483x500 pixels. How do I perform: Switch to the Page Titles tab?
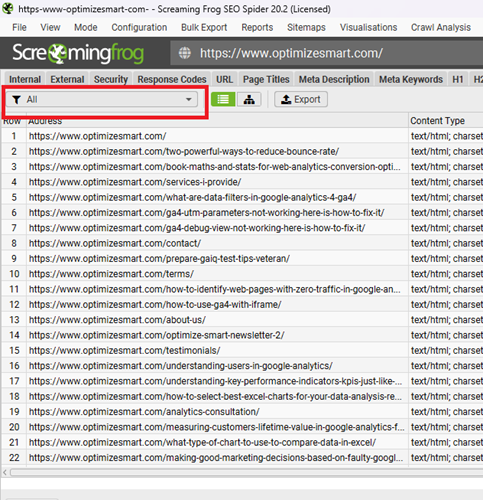266,79
